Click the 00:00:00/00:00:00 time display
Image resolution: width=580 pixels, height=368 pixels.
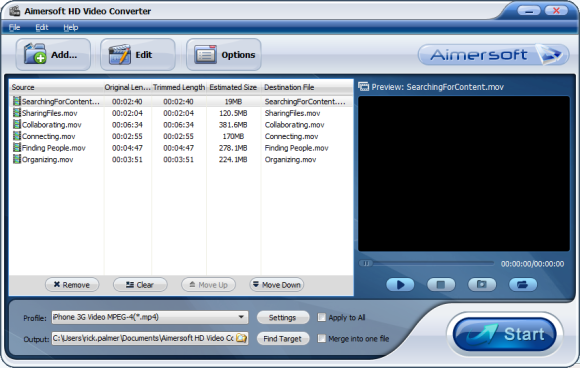coord(533,264)
